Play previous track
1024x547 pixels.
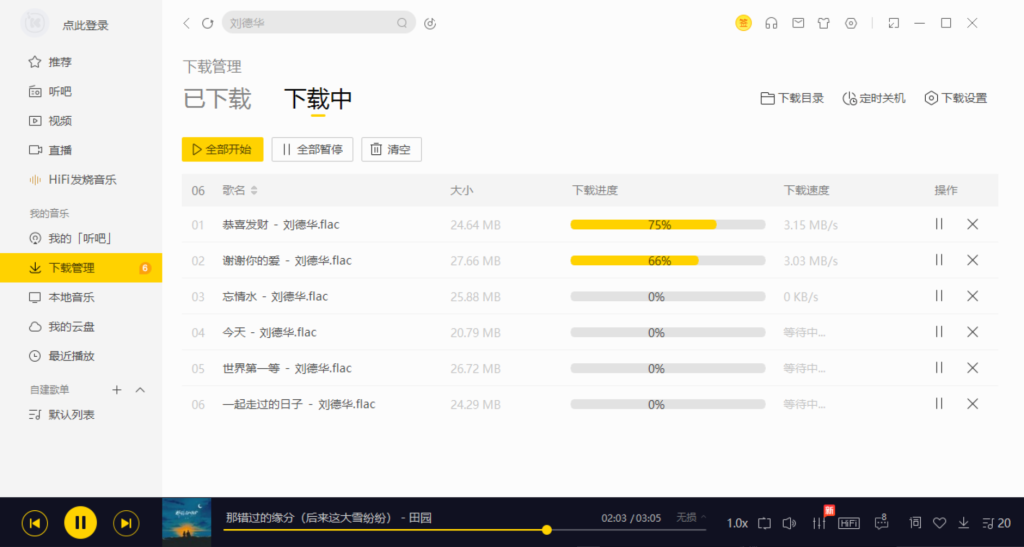tap(35, 523)
